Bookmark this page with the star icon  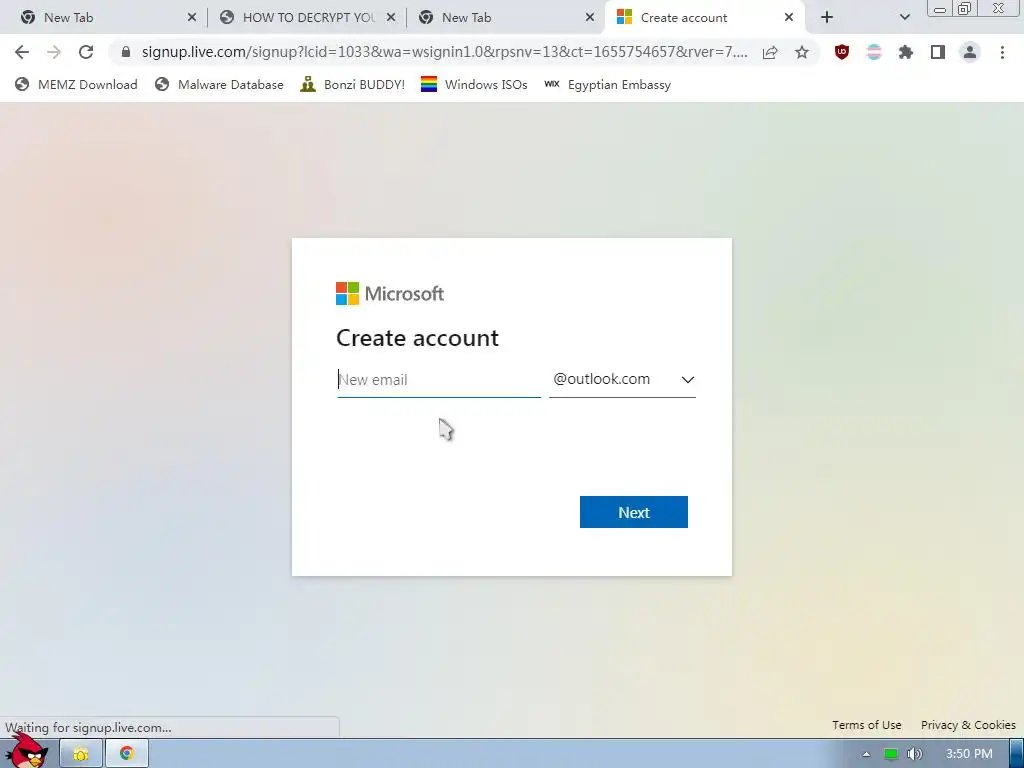[x=802, y=52]
